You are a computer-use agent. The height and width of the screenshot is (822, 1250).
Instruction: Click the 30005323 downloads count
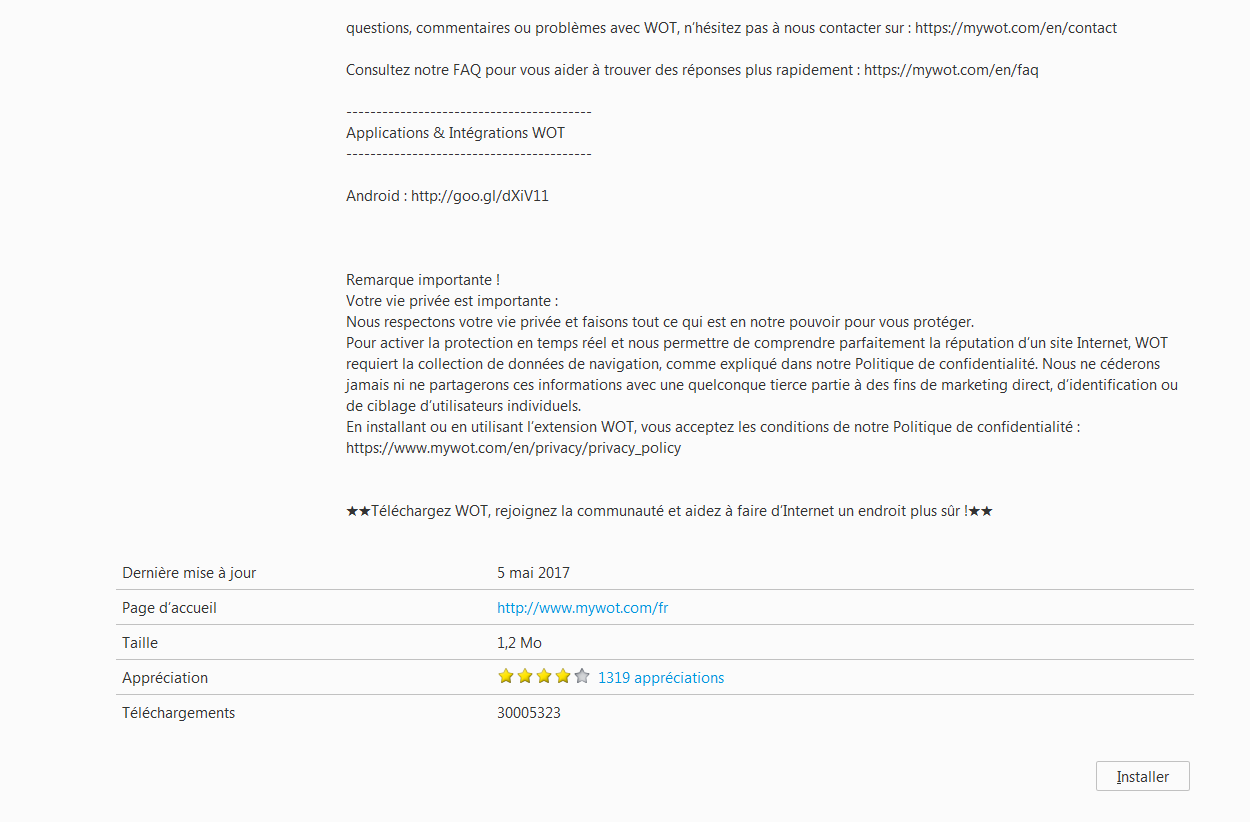pos(529,713)
